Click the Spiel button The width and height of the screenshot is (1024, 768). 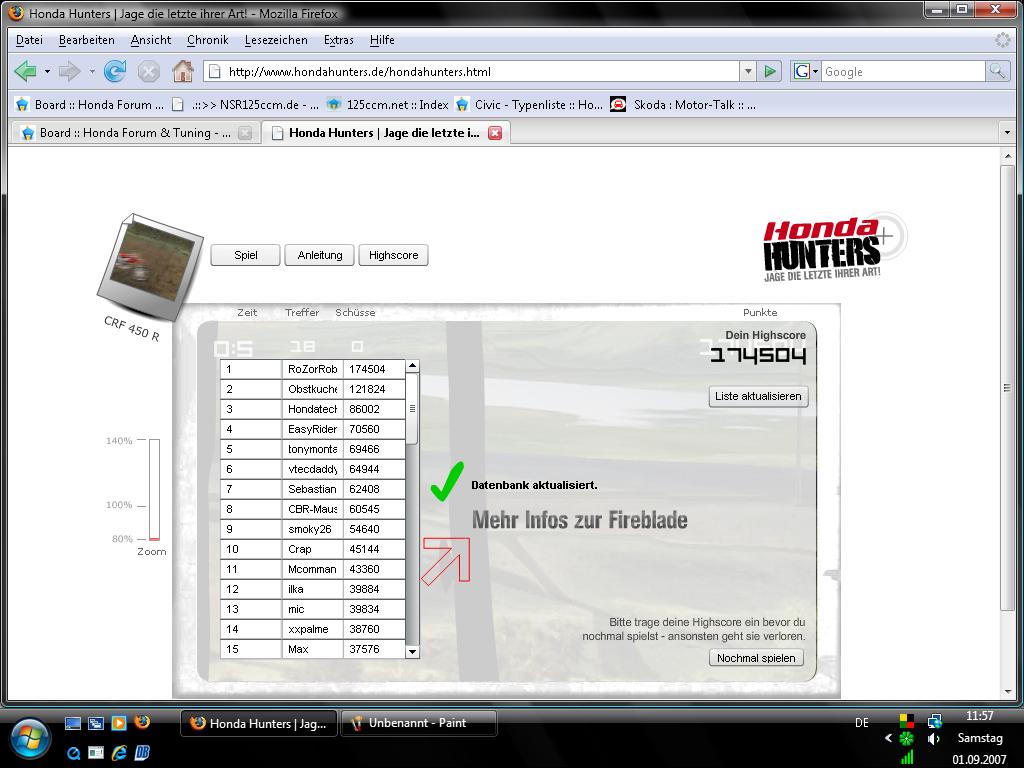click(246, 255)
